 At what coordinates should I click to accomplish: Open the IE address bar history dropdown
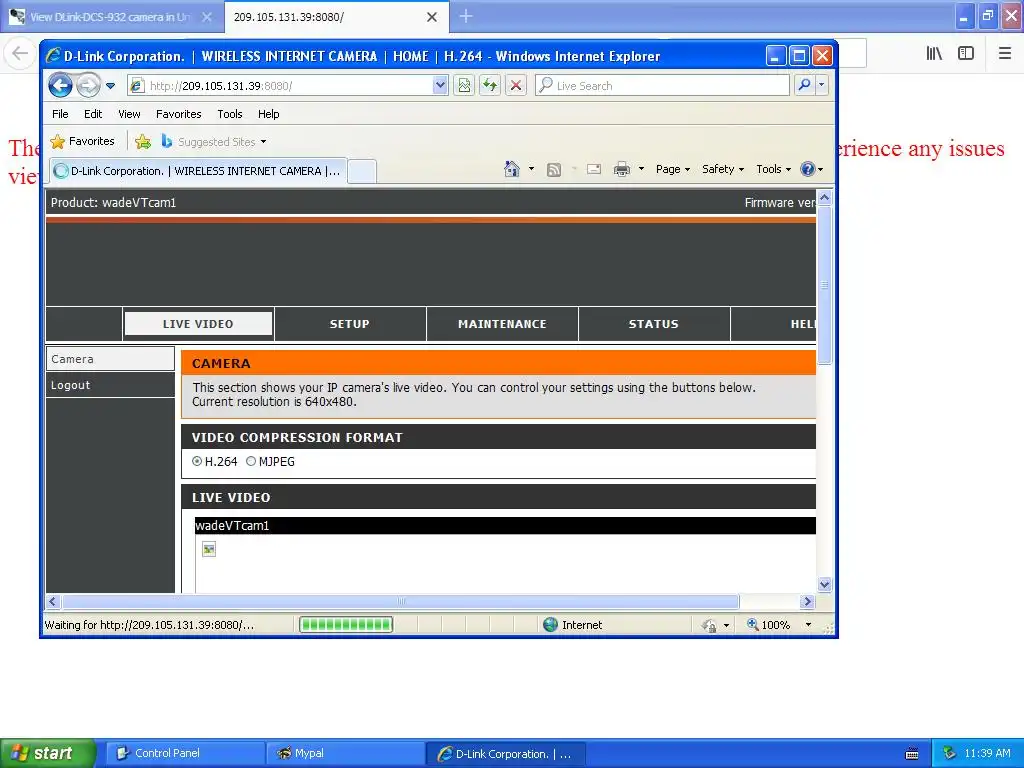440,85
